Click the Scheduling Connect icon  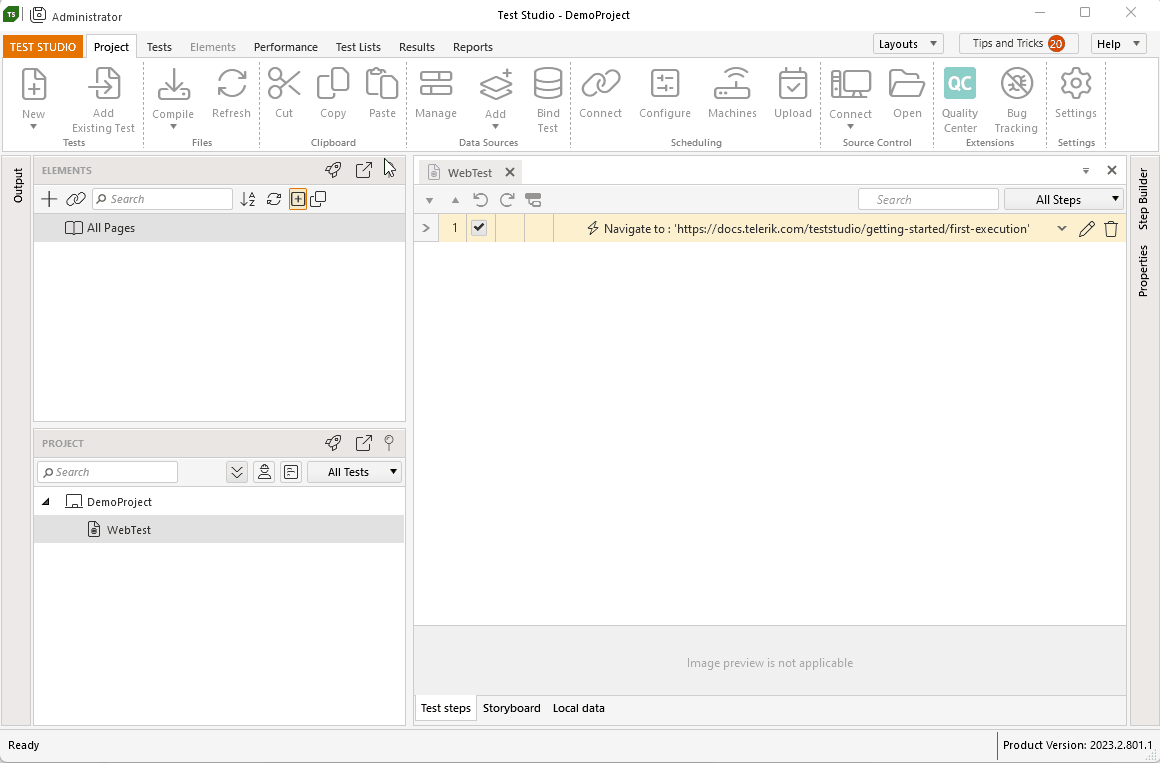click(601, 84)
